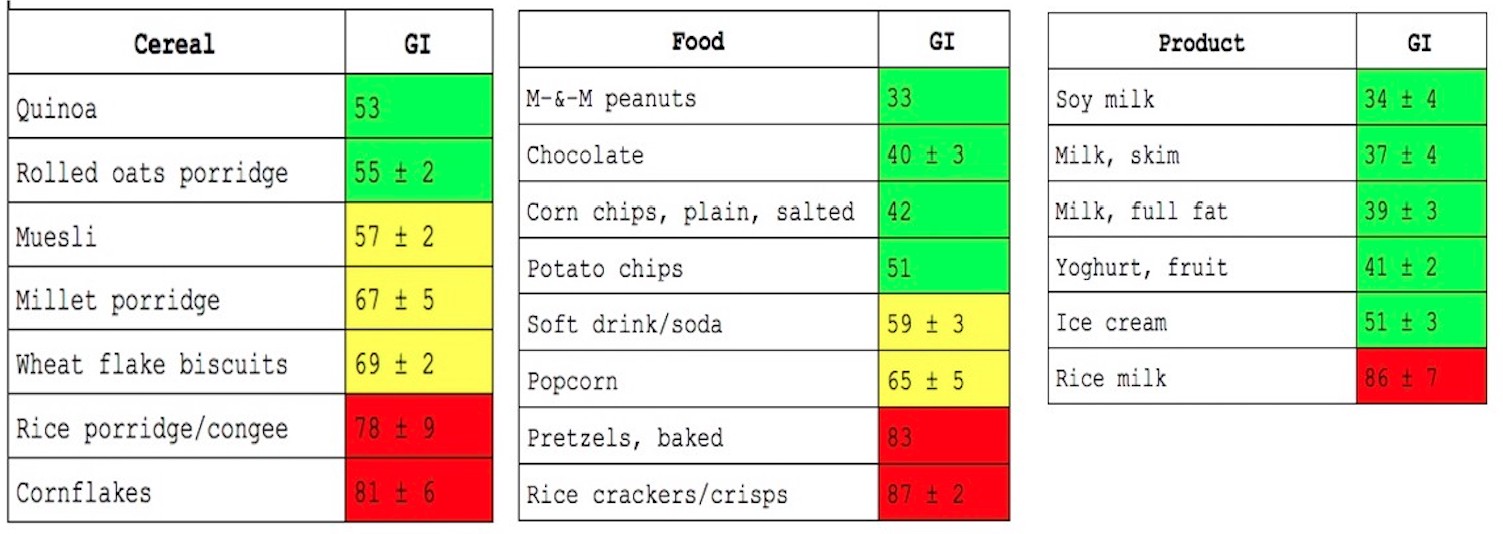Click the M-&-M peanuts cell
This screenshot has height=534, width=1503.
[x=611, y=99]
